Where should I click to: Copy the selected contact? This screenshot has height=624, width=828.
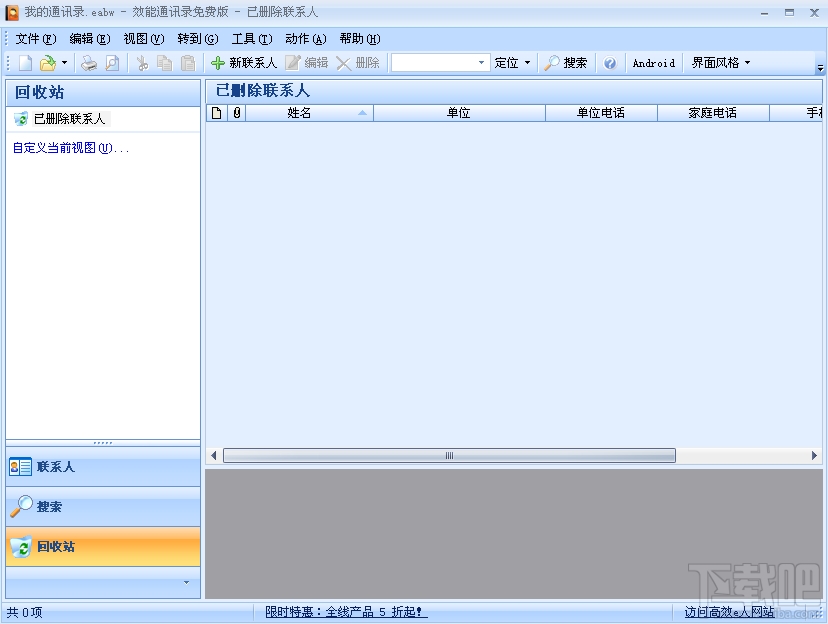(x=165, y=62)
